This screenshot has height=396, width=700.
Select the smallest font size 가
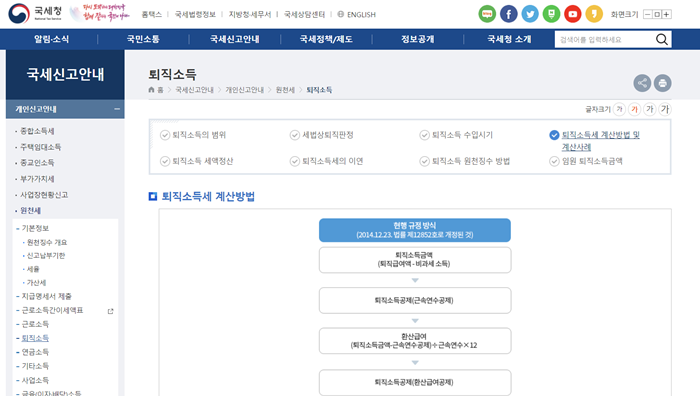click(619, 109)
